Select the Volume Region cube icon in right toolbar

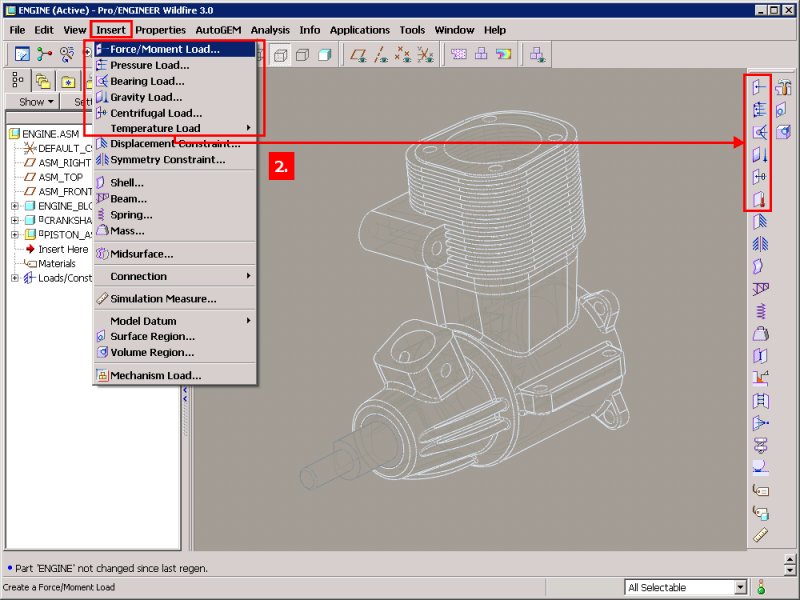click(783, 132)
